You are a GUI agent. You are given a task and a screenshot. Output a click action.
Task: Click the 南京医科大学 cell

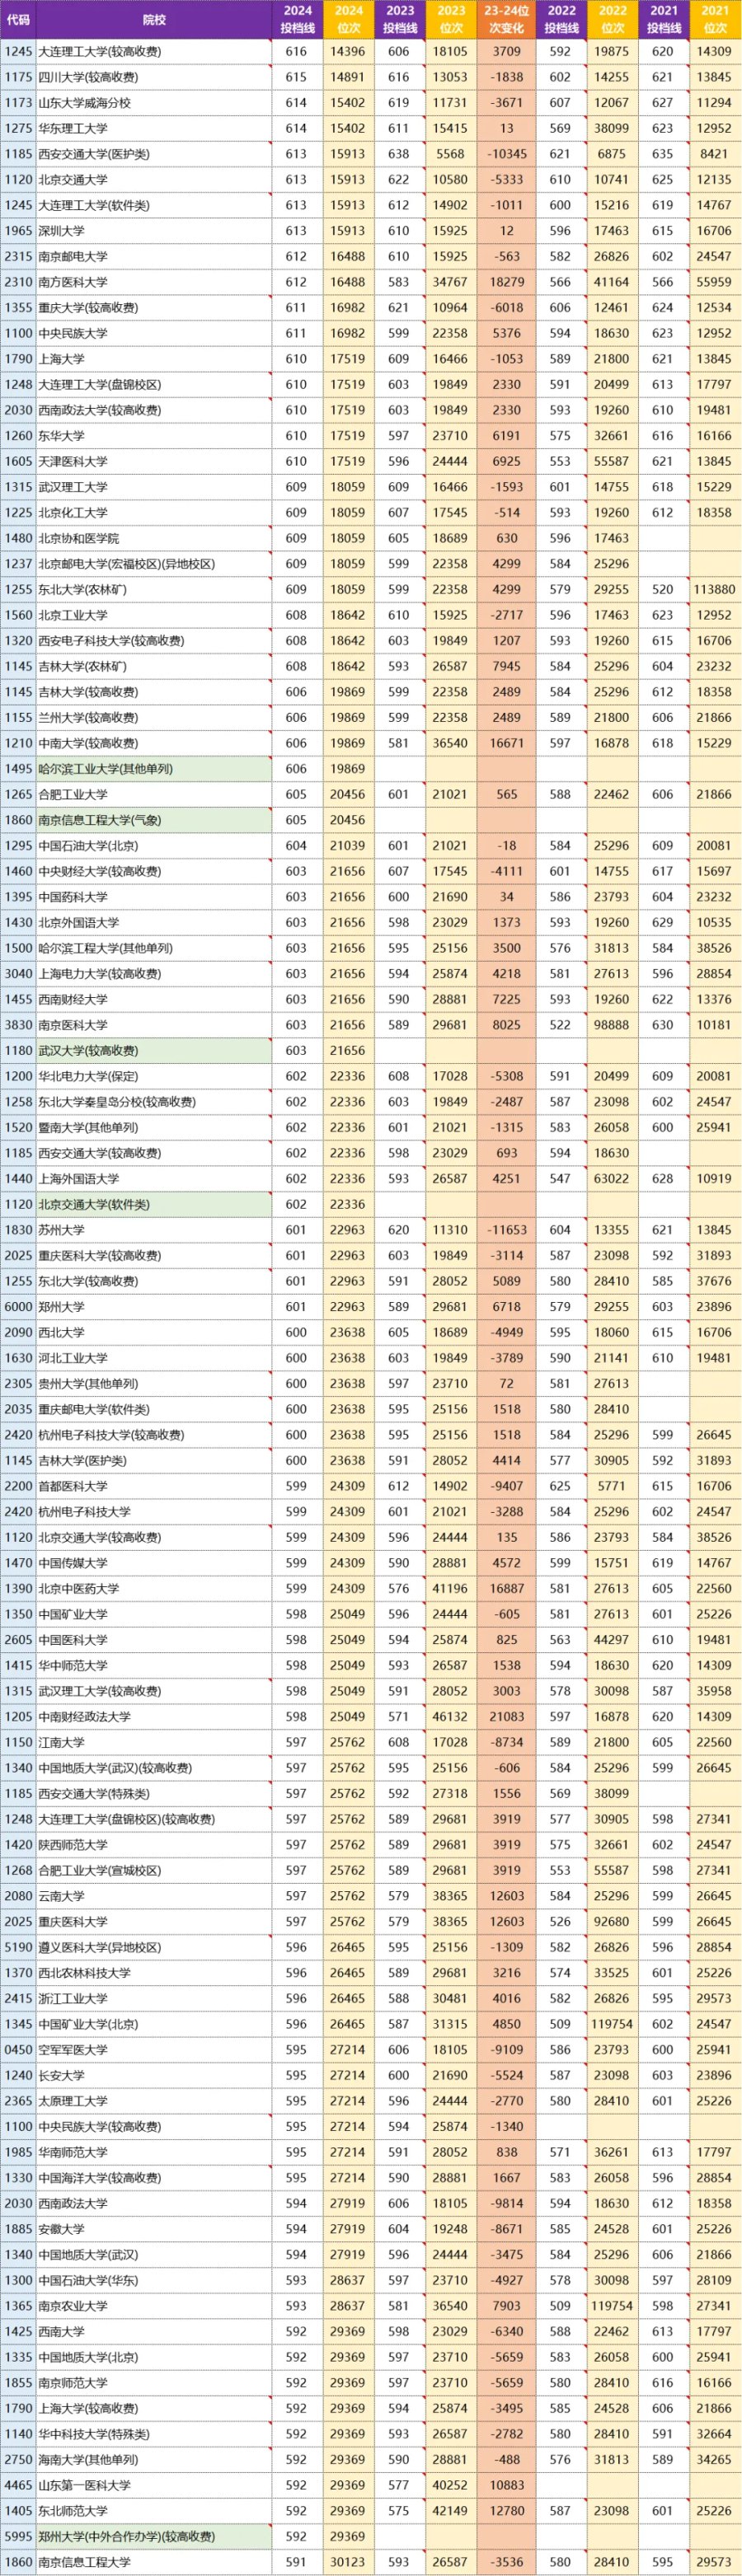click(154, 1025)
